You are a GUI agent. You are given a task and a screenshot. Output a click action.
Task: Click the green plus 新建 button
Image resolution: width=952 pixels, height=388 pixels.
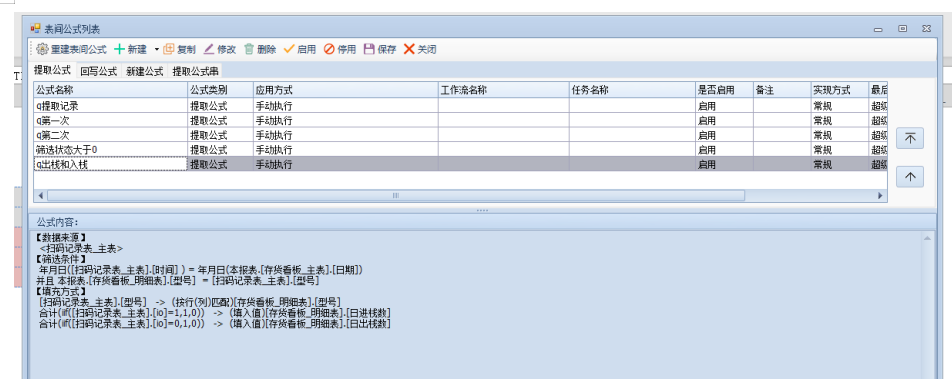coord(131,49)
